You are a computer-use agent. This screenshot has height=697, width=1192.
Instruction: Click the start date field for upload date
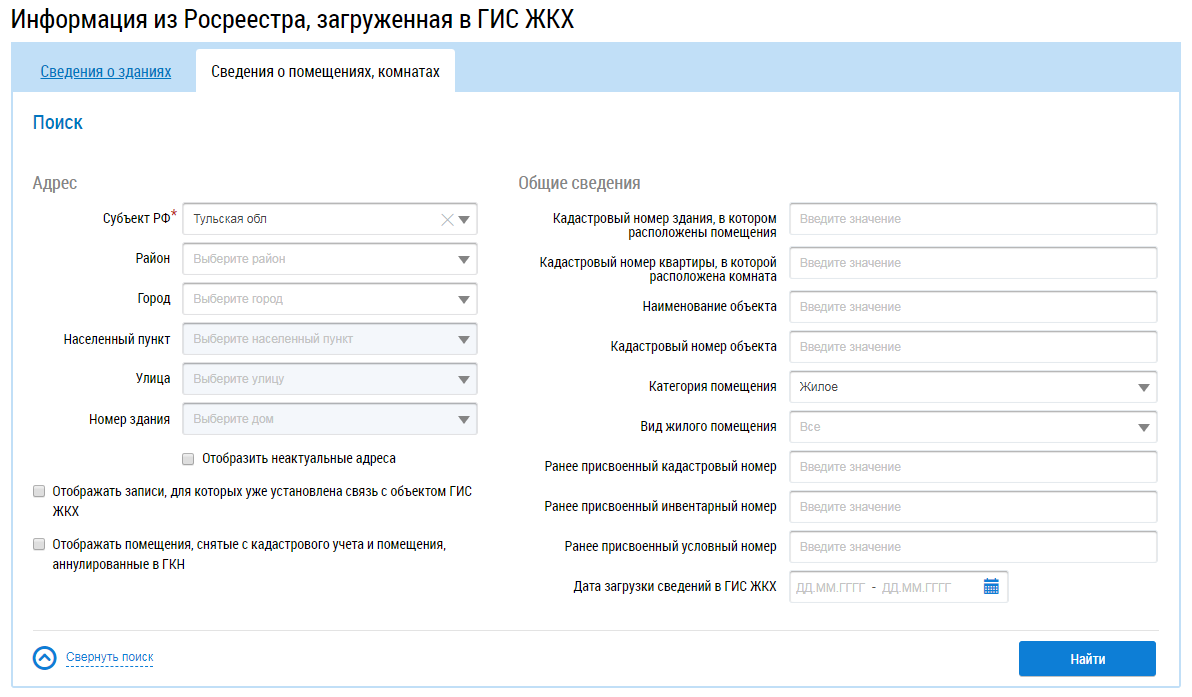coord(830,588)
